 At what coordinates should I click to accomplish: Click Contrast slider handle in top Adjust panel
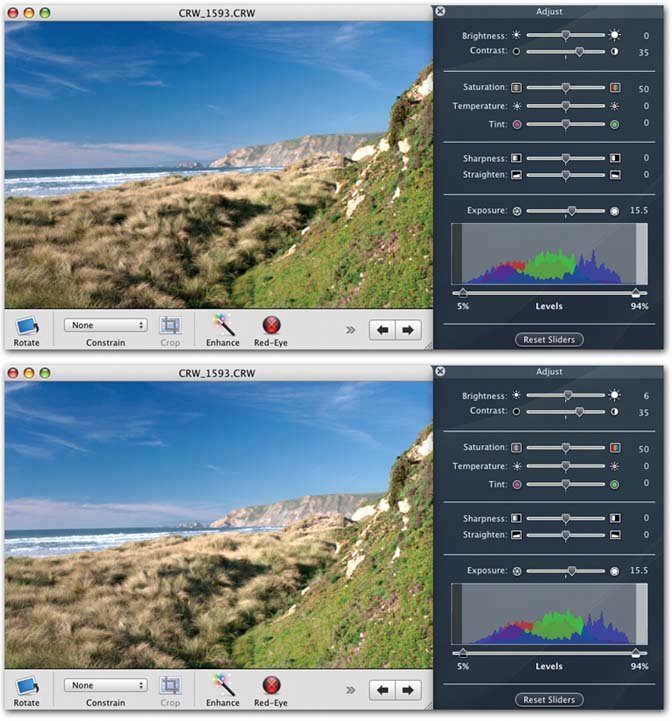pos(580,52)
